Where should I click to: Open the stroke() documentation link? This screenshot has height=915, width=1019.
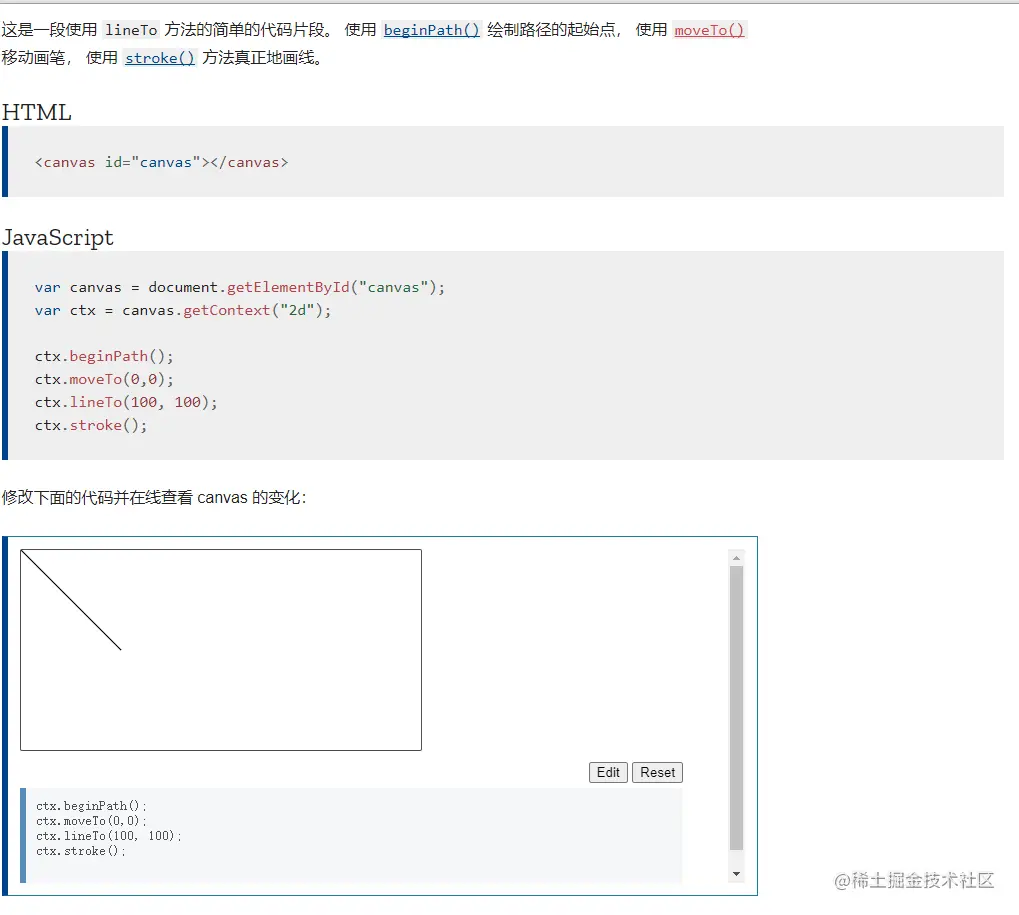[x=159, y=58]
